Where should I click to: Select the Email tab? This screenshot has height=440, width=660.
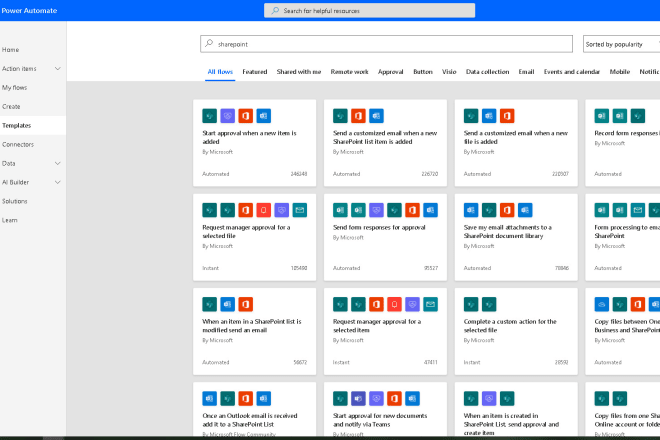click(526, 72)
